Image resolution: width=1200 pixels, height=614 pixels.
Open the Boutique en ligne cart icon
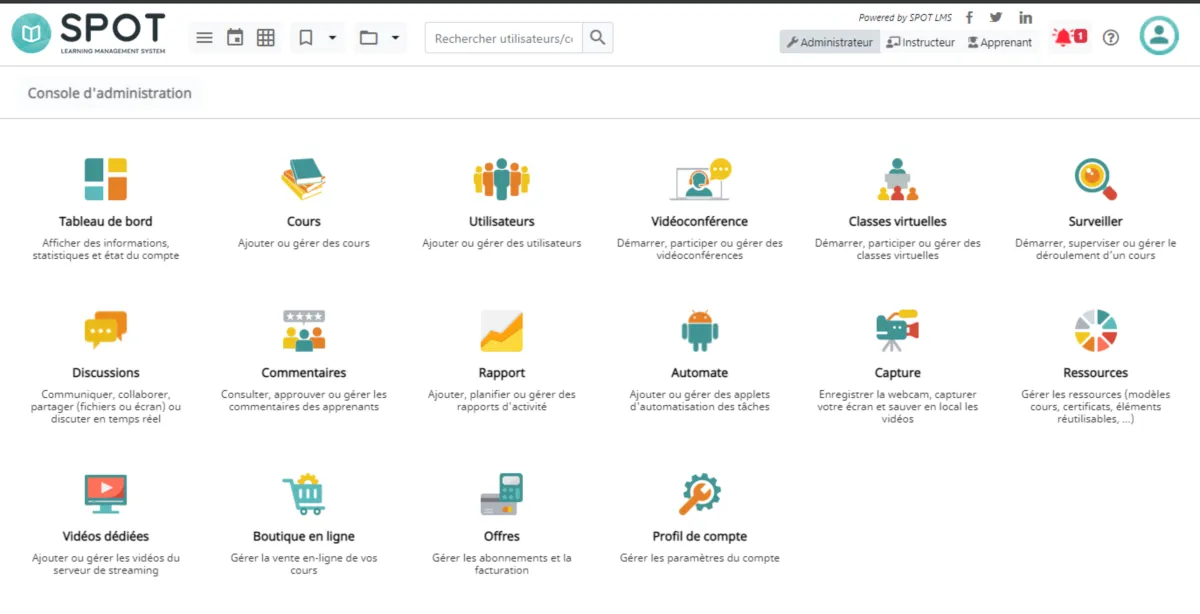coord(303,494)
